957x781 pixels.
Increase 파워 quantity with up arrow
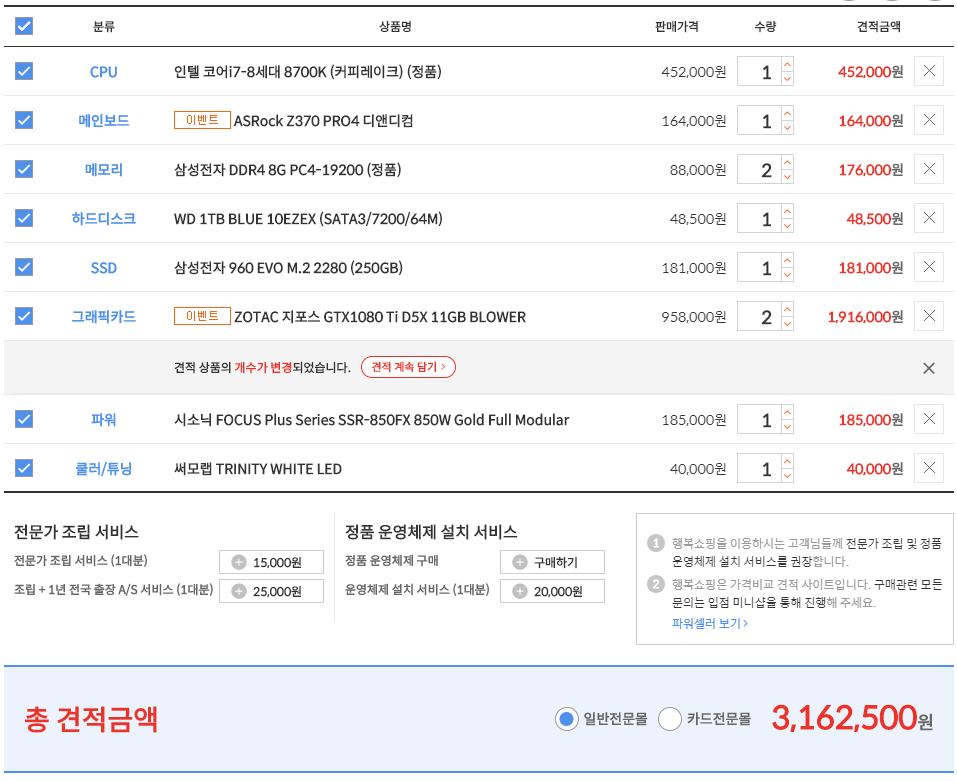tap(787, 412)
